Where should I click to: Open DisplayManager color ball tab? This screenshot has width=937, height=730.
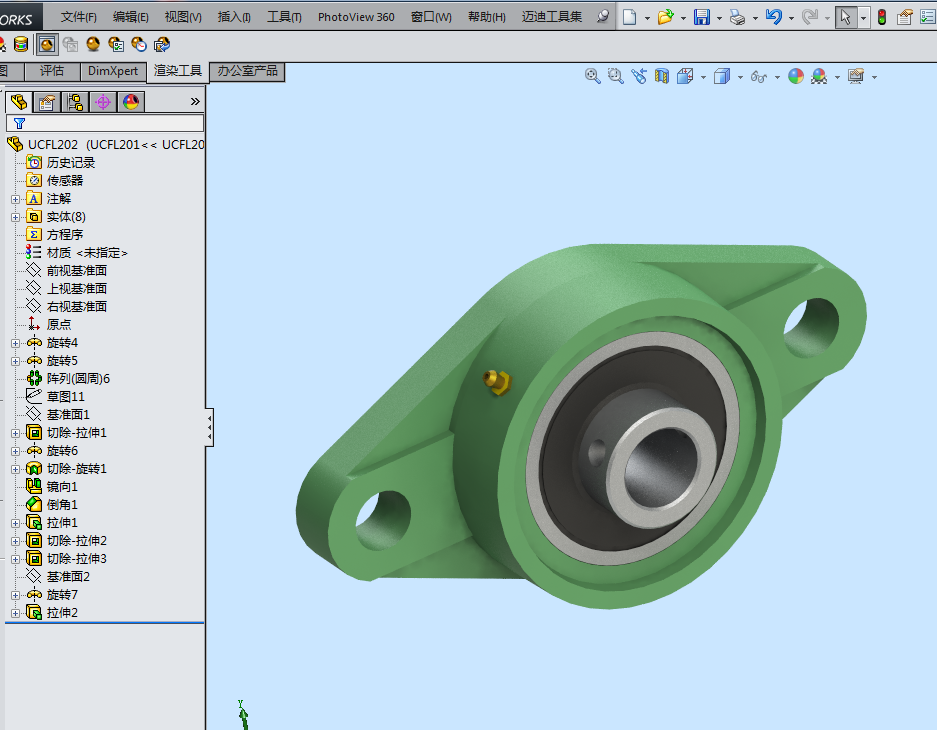(131, 103)
